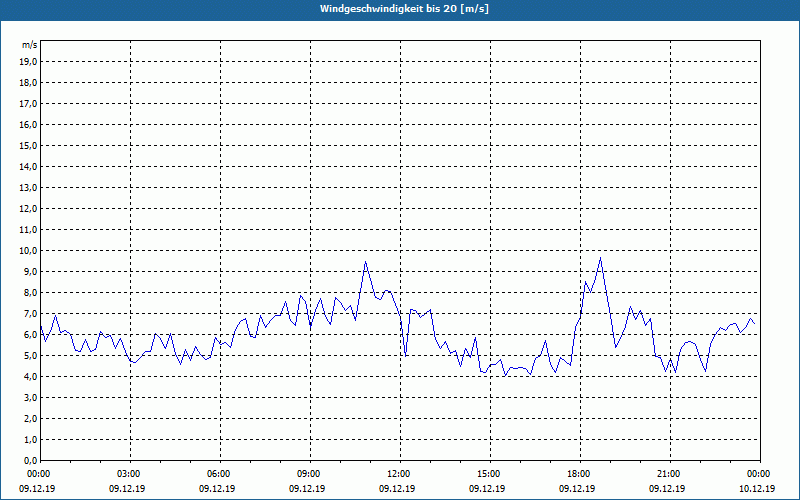Select the y-axis value '15,0'

28,145
